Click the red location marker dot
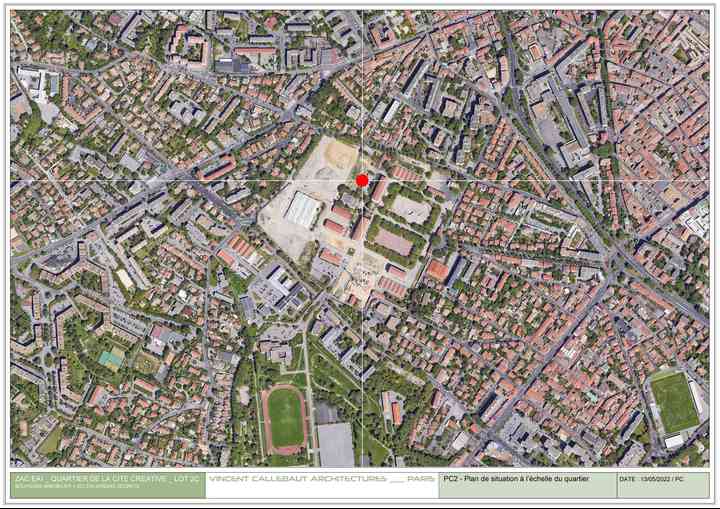720x509 pixels. click(362, 180)
